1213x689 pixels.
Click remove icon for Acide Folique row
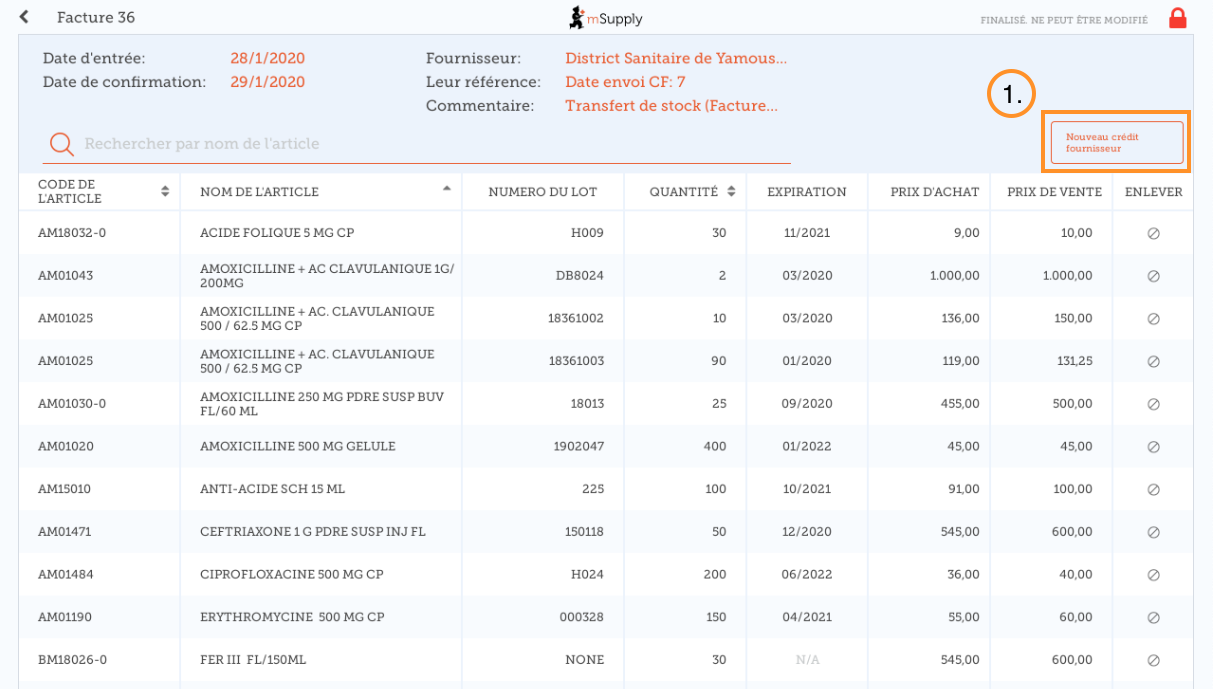(x=1153, y=233)
